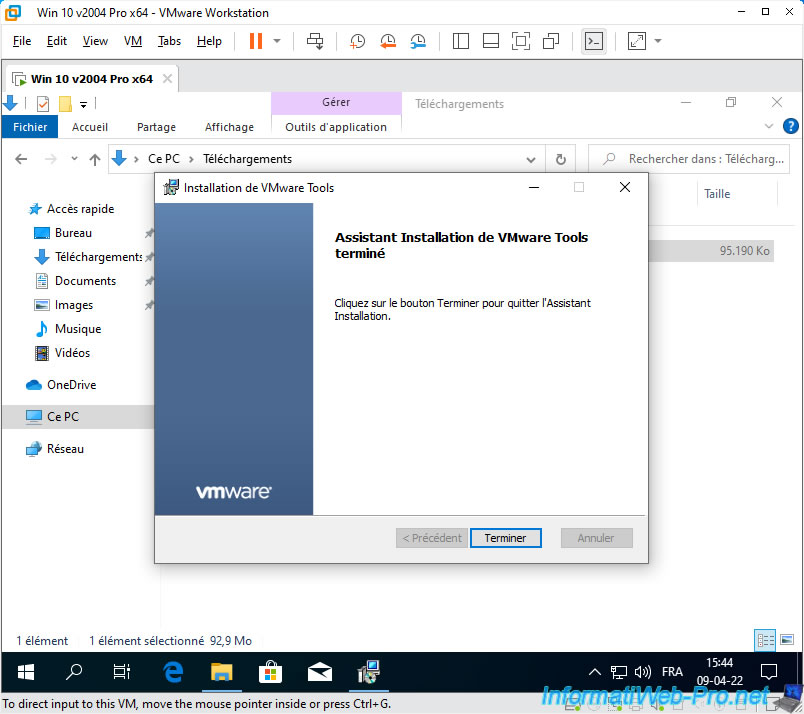Open the Accueil ribbon tab
The image size is (804, 714).
point(90,127)
